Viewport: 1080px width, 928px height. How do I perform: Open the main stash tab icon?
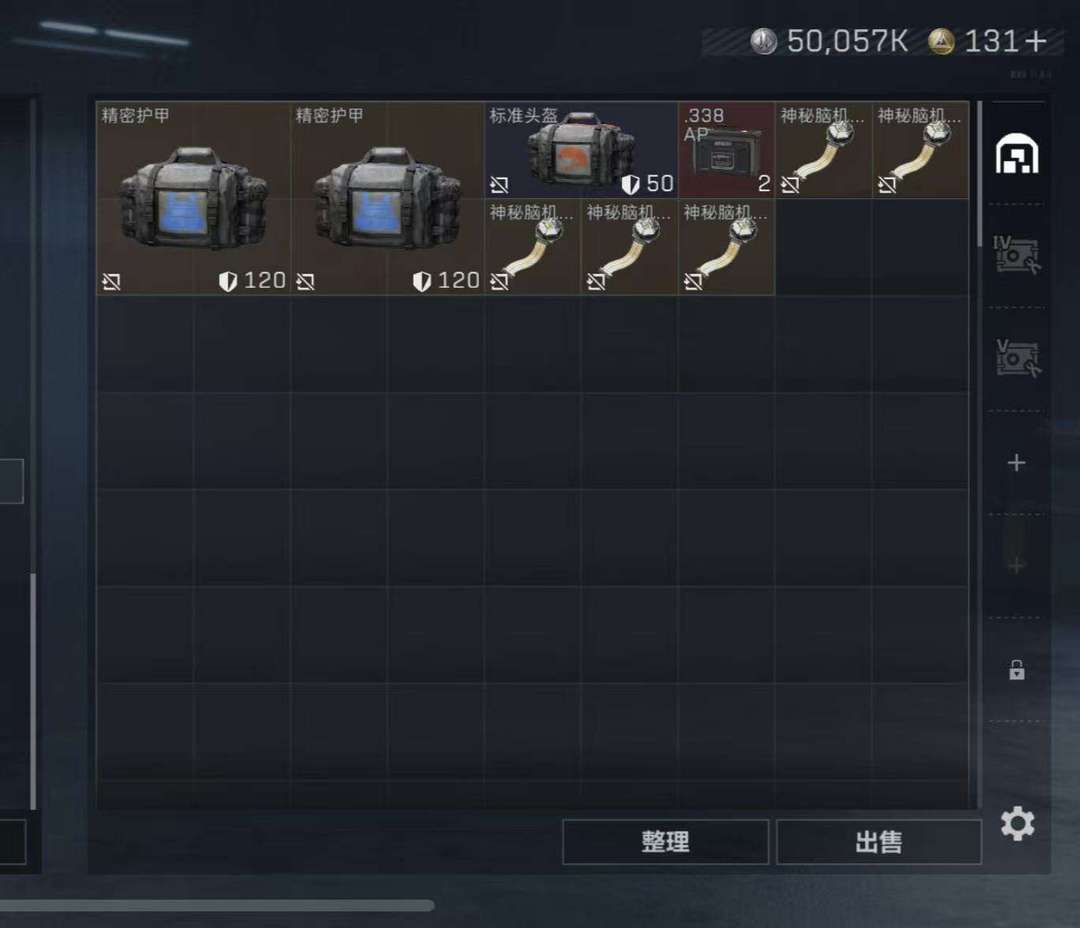pos(1017,153)
